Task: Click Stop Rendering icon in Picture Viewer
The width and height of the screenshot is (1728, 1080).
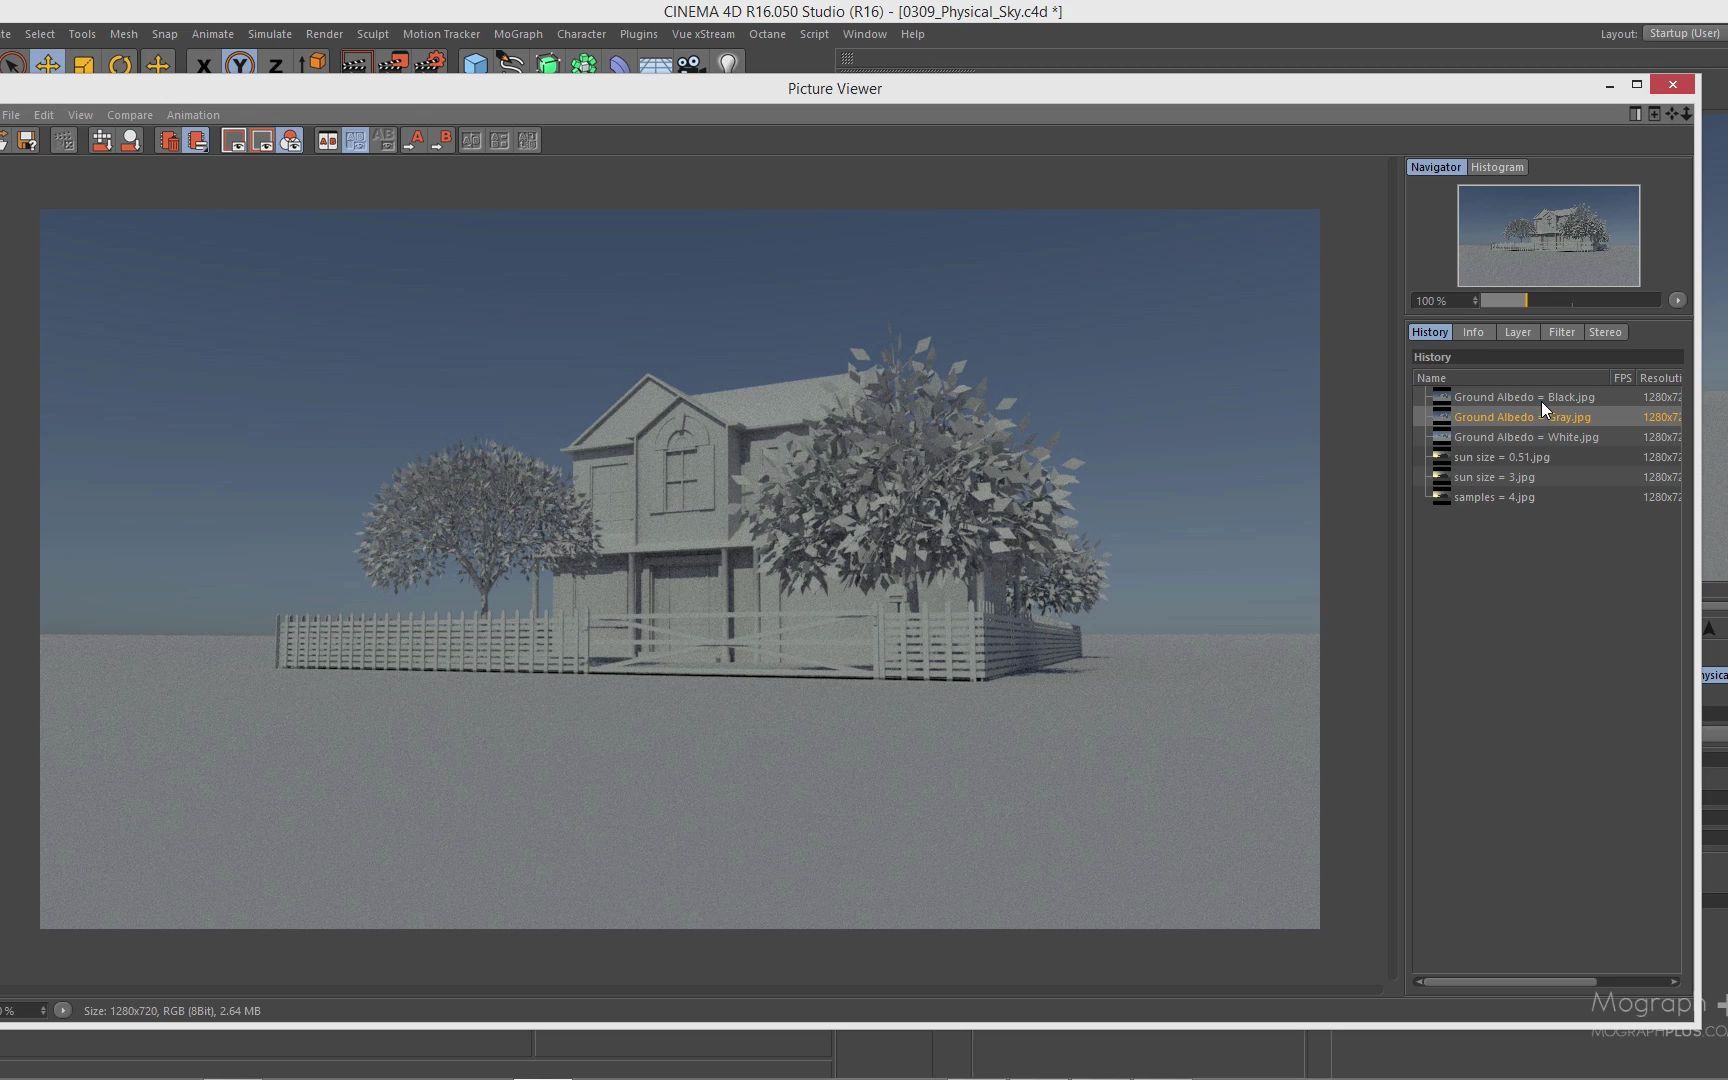Action: (x=64, y=141)
